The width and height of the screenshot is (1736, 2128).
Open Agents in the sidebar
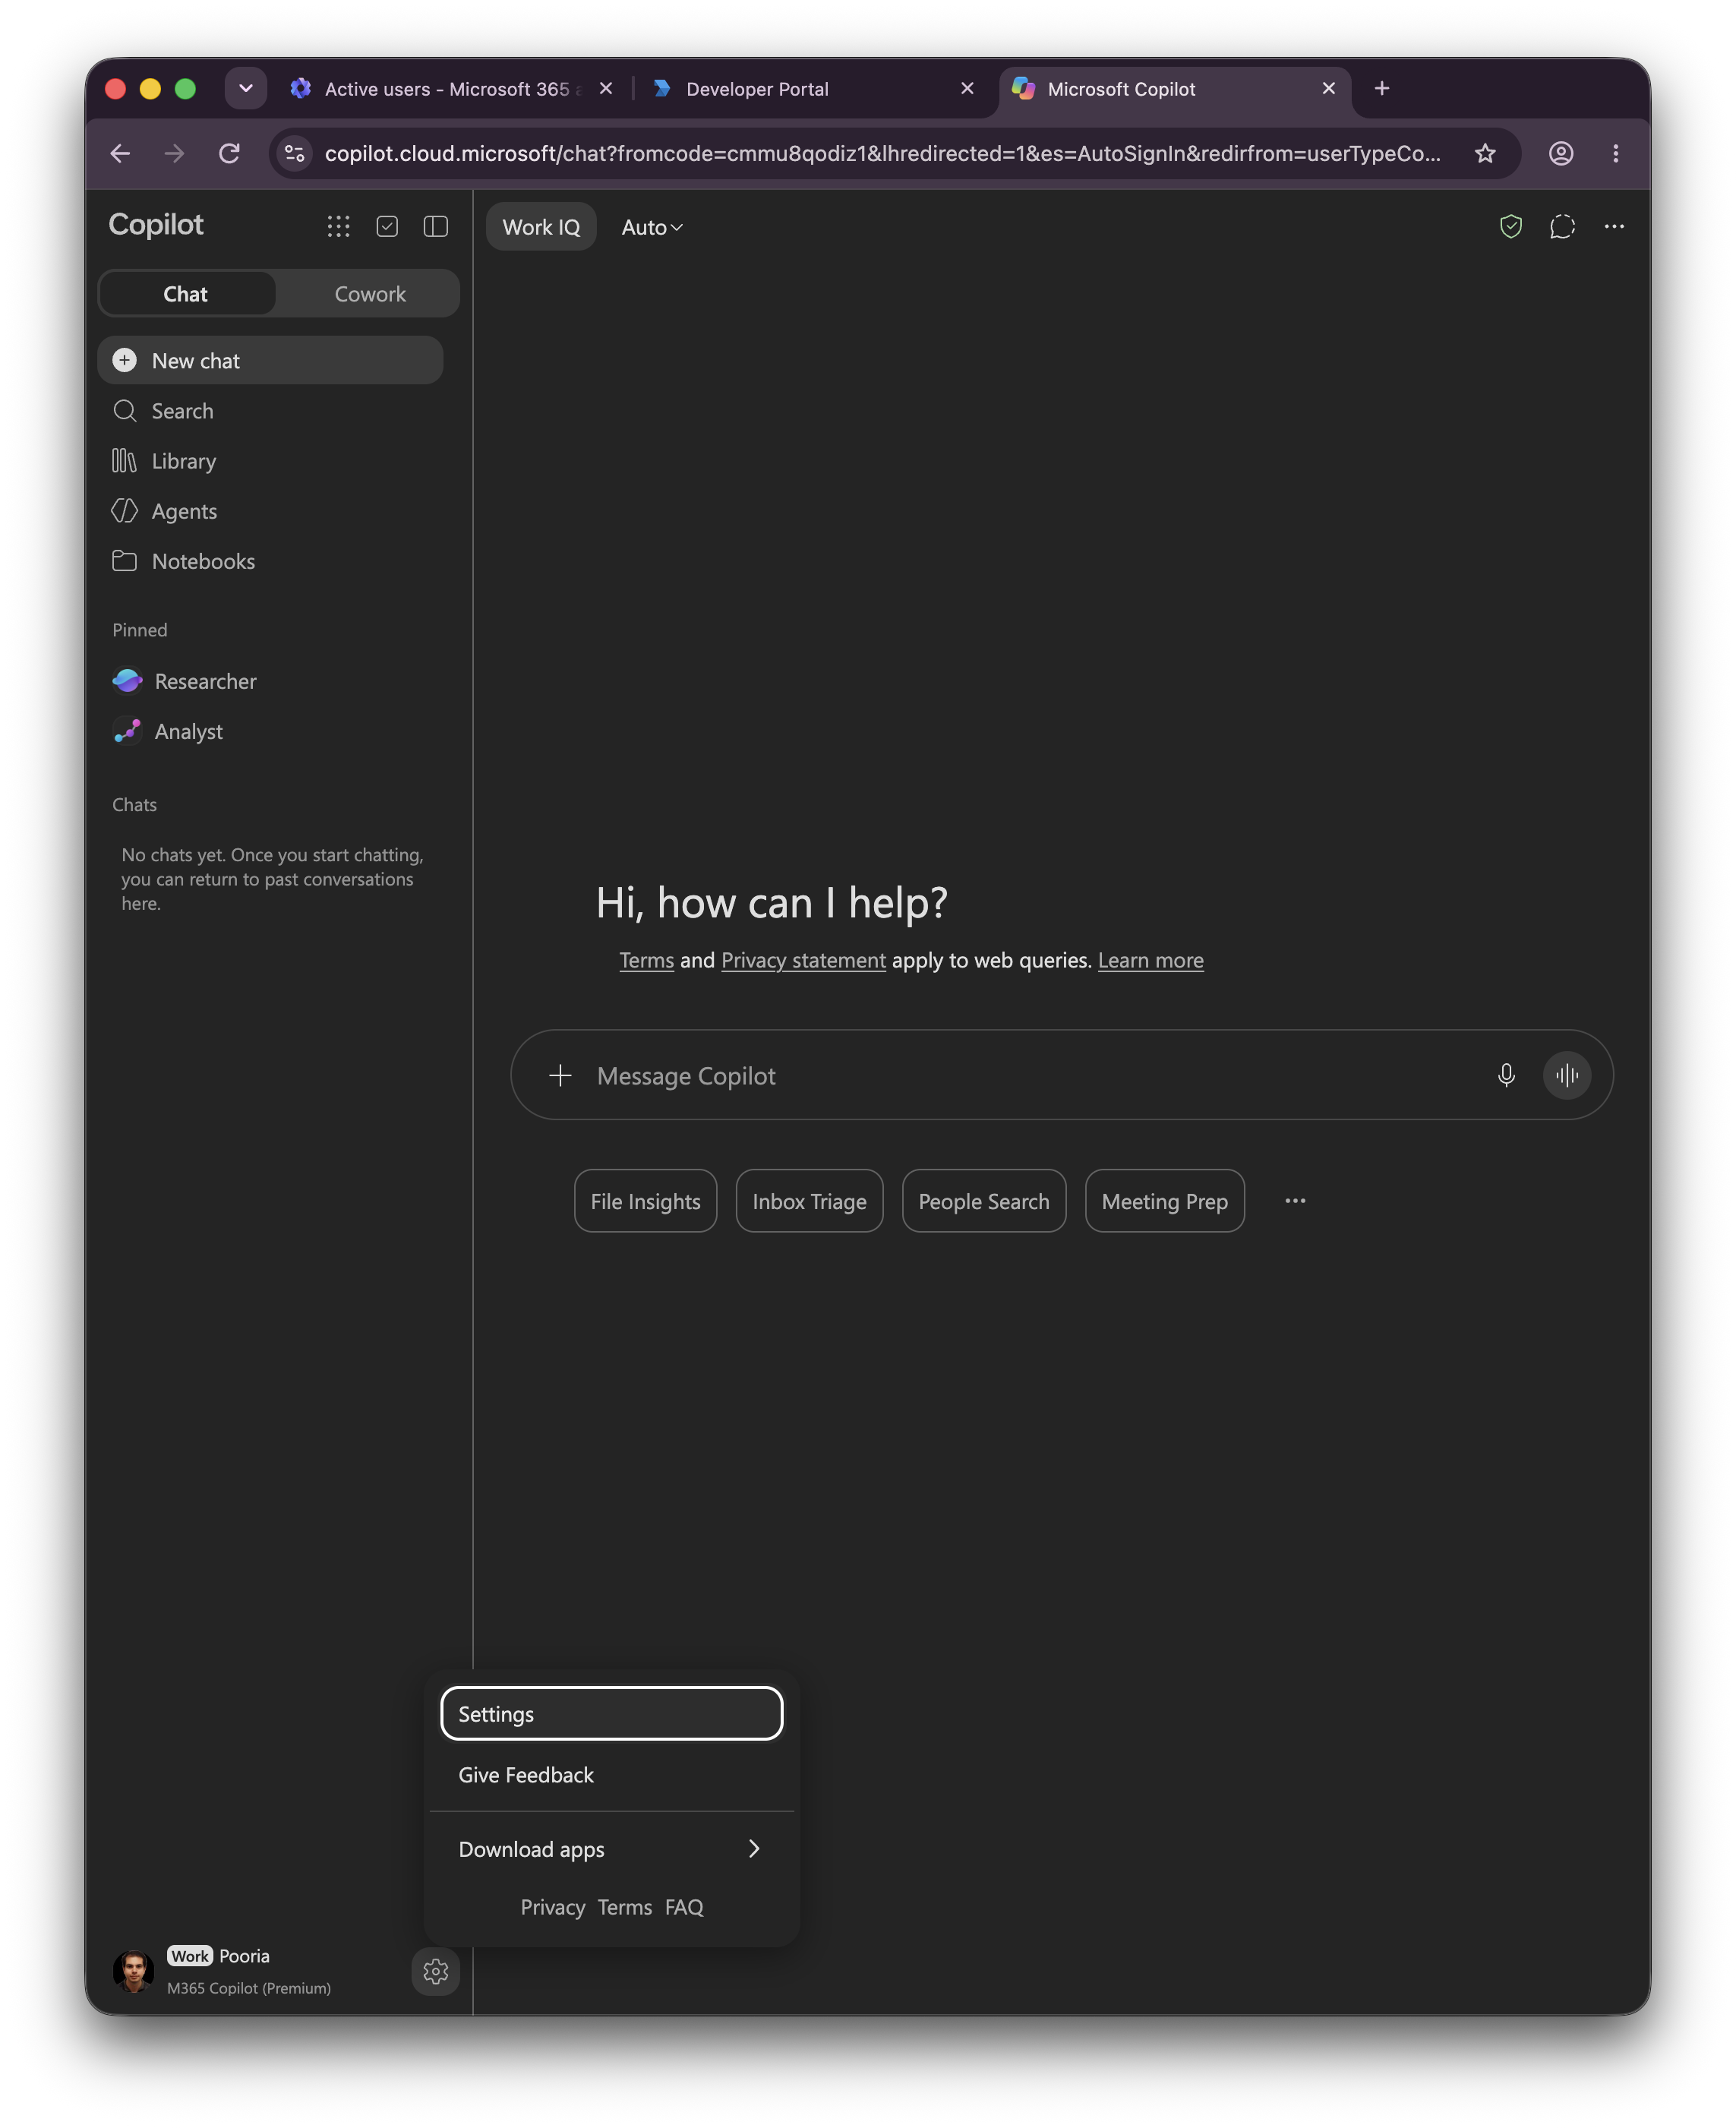click(270, 511)
